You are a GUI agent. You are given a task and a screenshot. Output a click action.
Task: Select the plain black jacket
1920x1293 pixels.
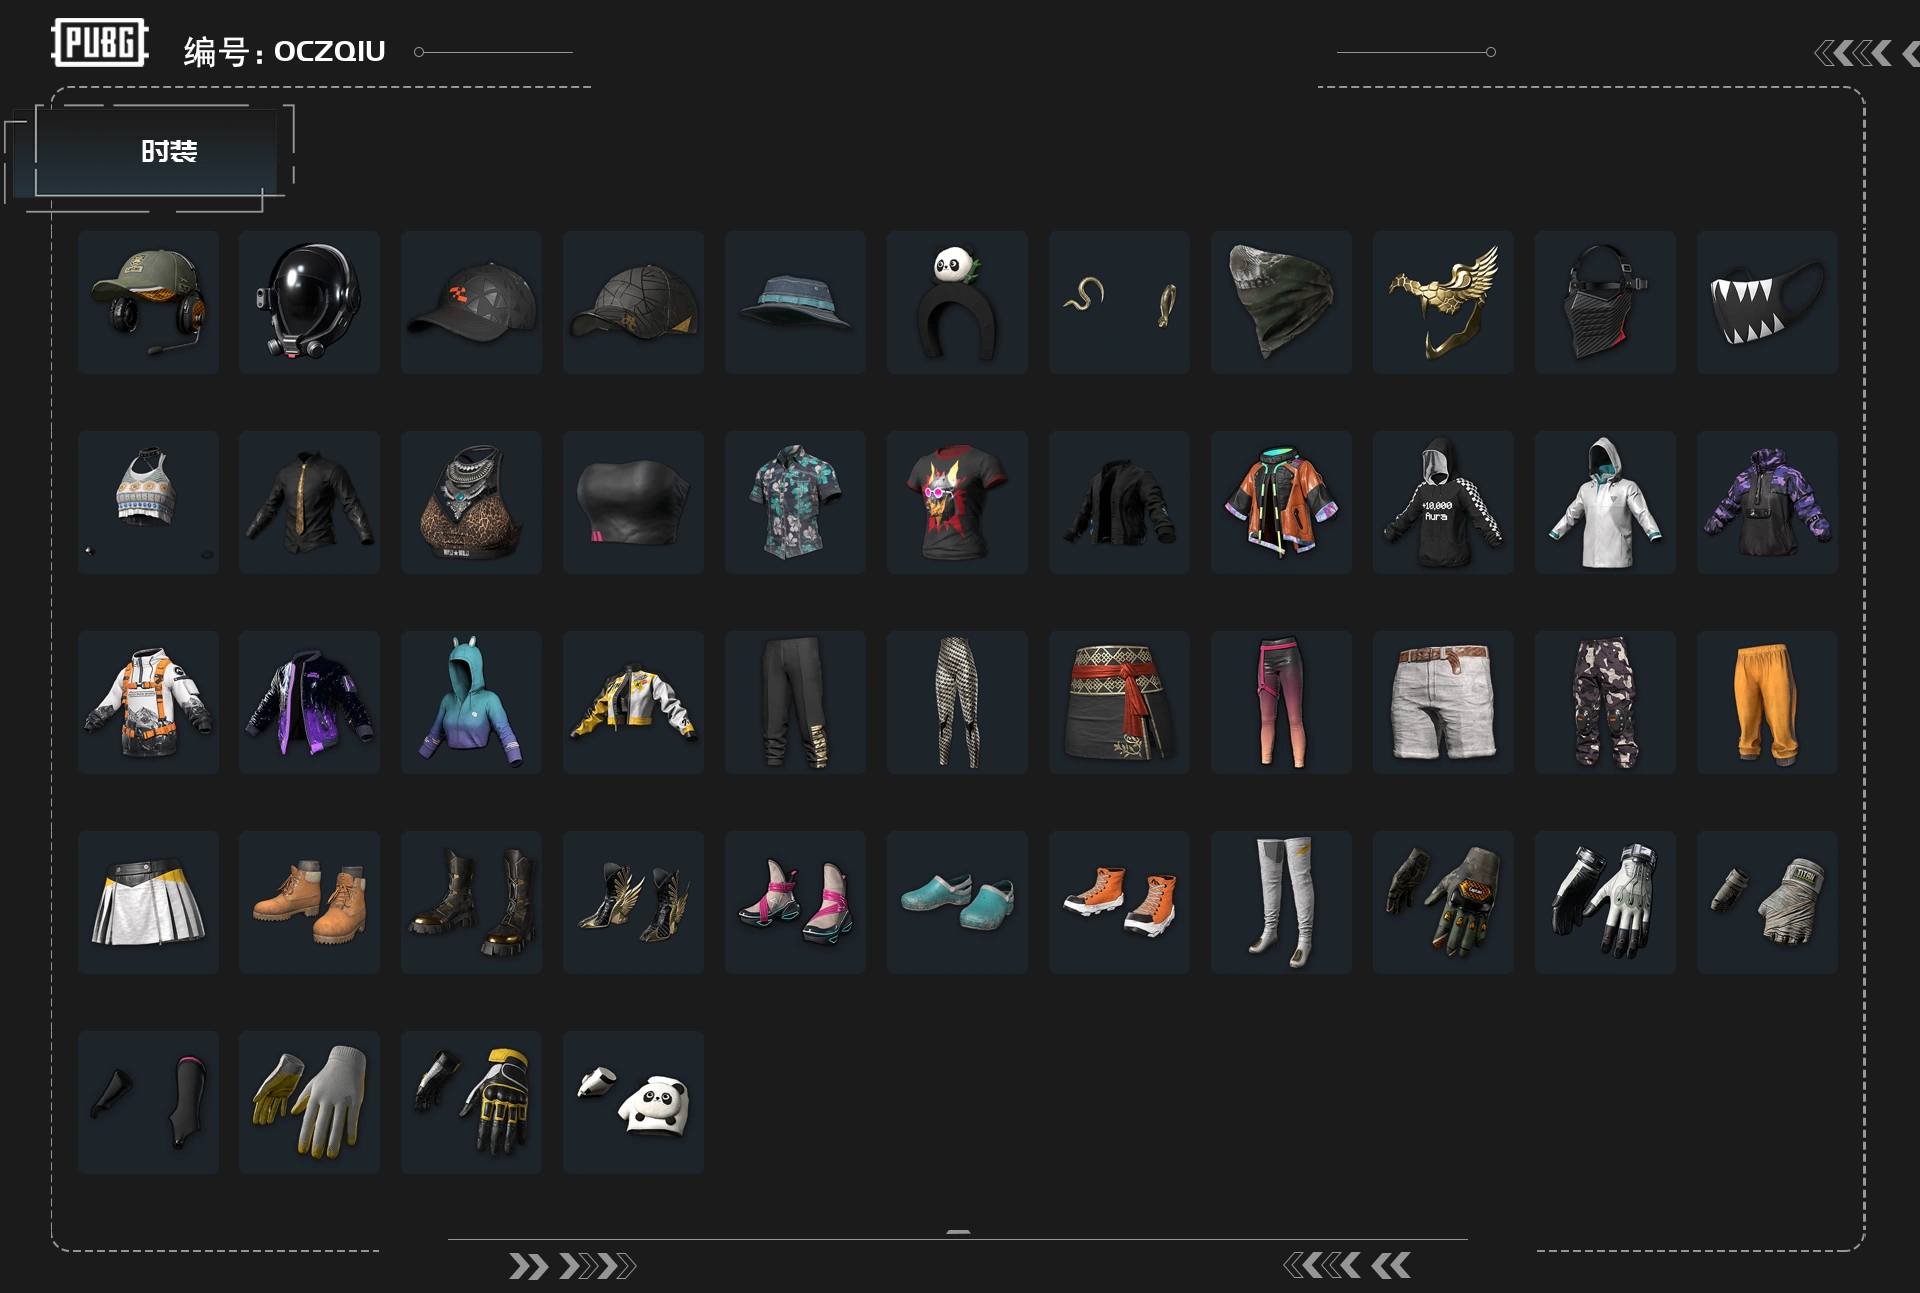(1120, 502)
